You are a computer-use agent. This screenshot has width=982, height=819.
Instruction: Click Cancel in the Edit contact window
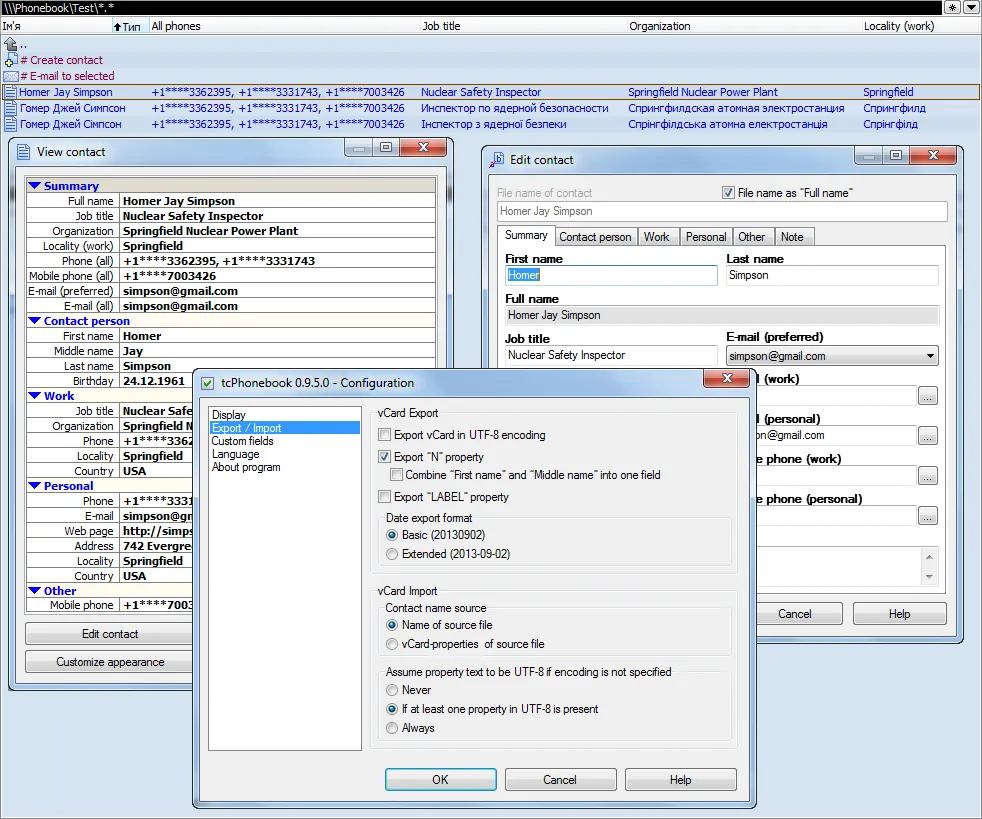[799, 614]
